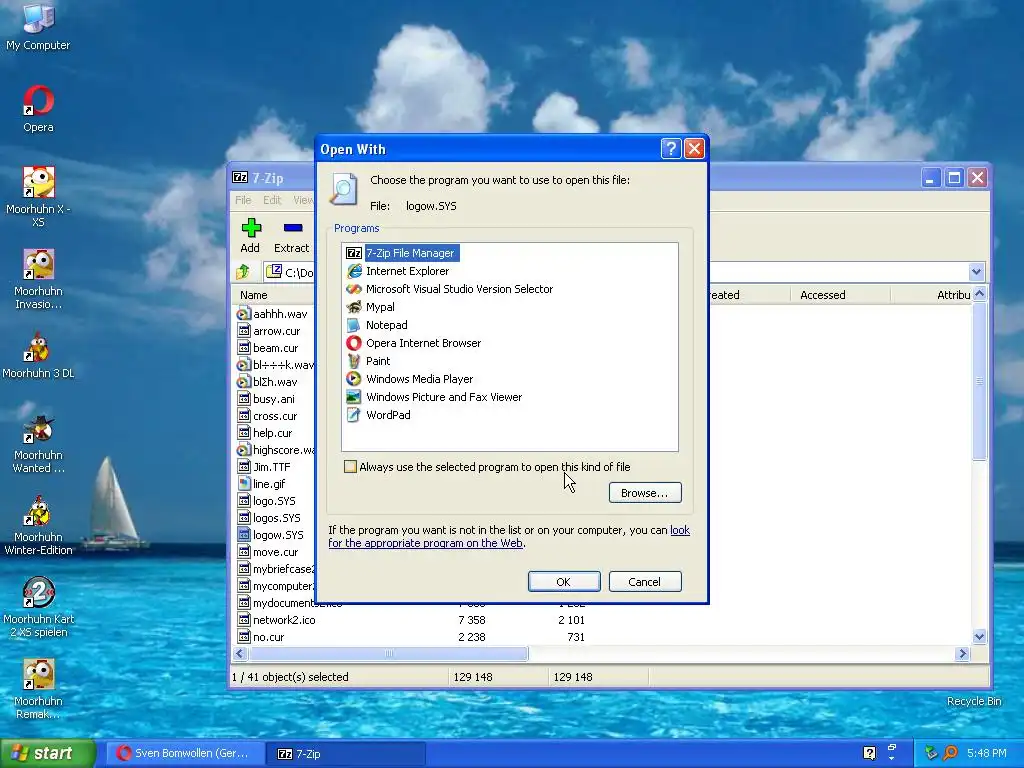Click the green tray icon beside the clock

(x=931, y=753)
